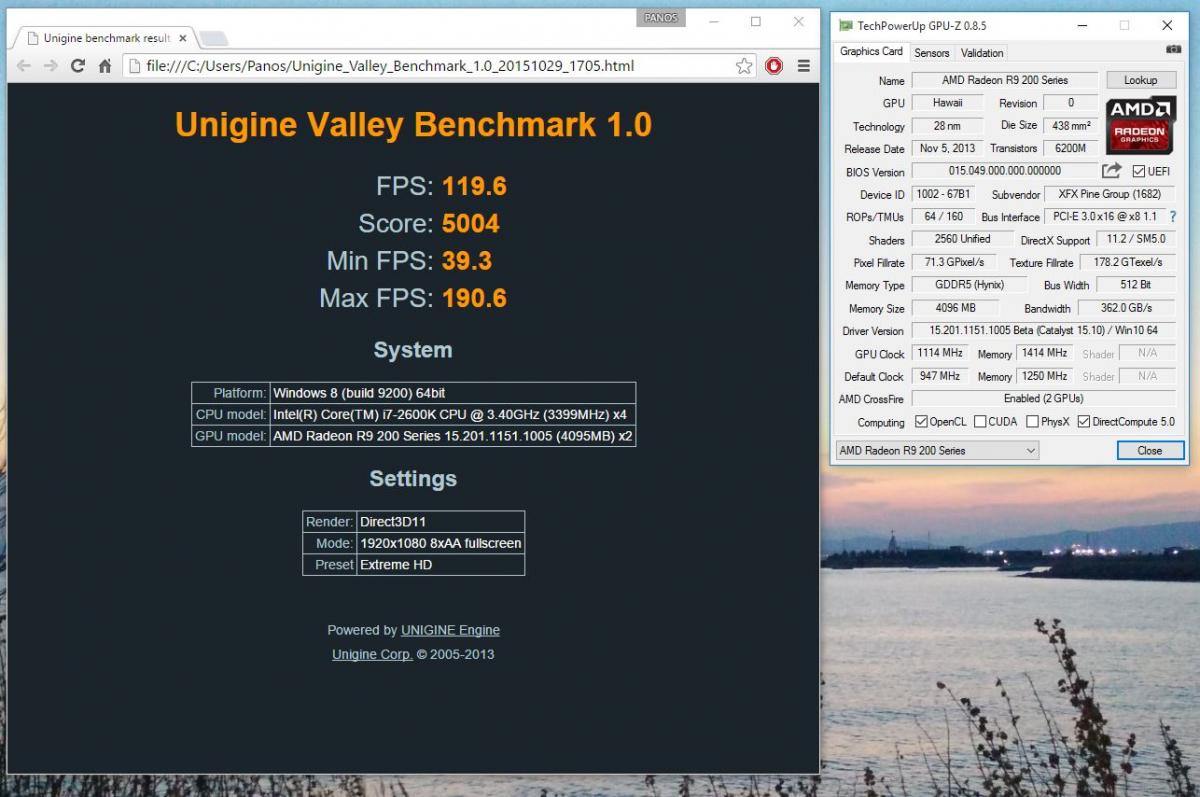The height and width of the screenshot is (797, 1200).
Task: Click the Name field AMD Radeon R9 200 Series
Action: click(1005, 80)
